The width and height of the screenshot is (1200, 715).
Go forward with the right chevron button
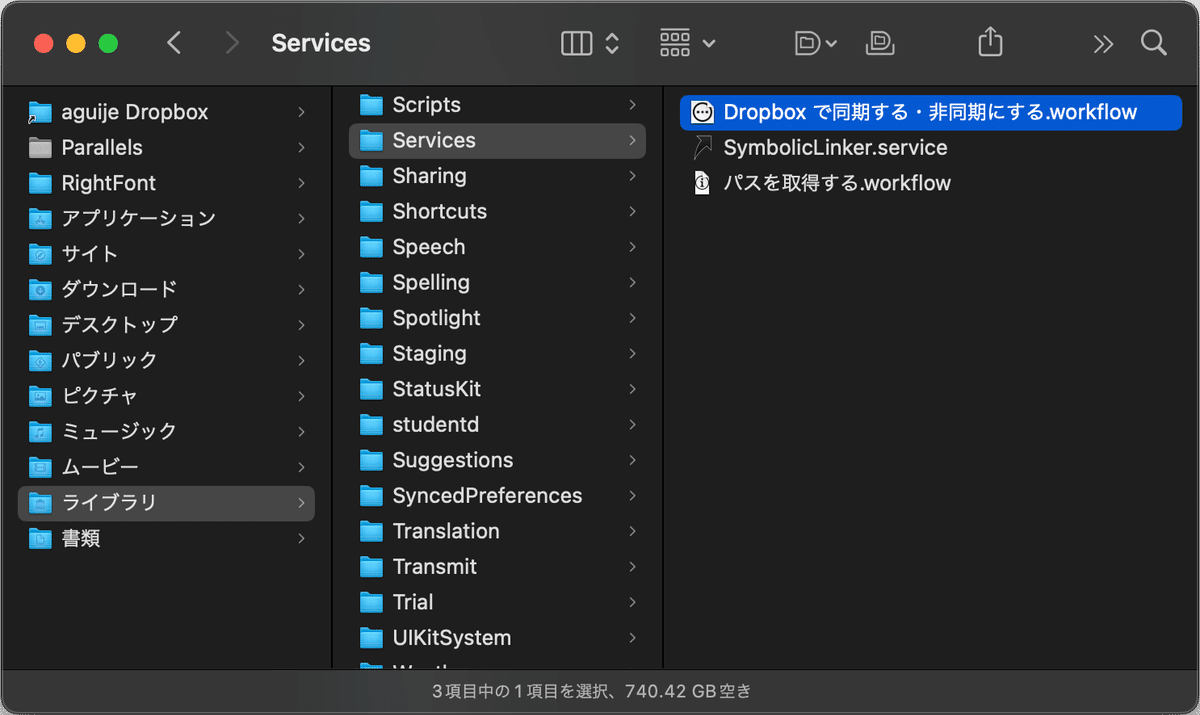pos(232,43)
